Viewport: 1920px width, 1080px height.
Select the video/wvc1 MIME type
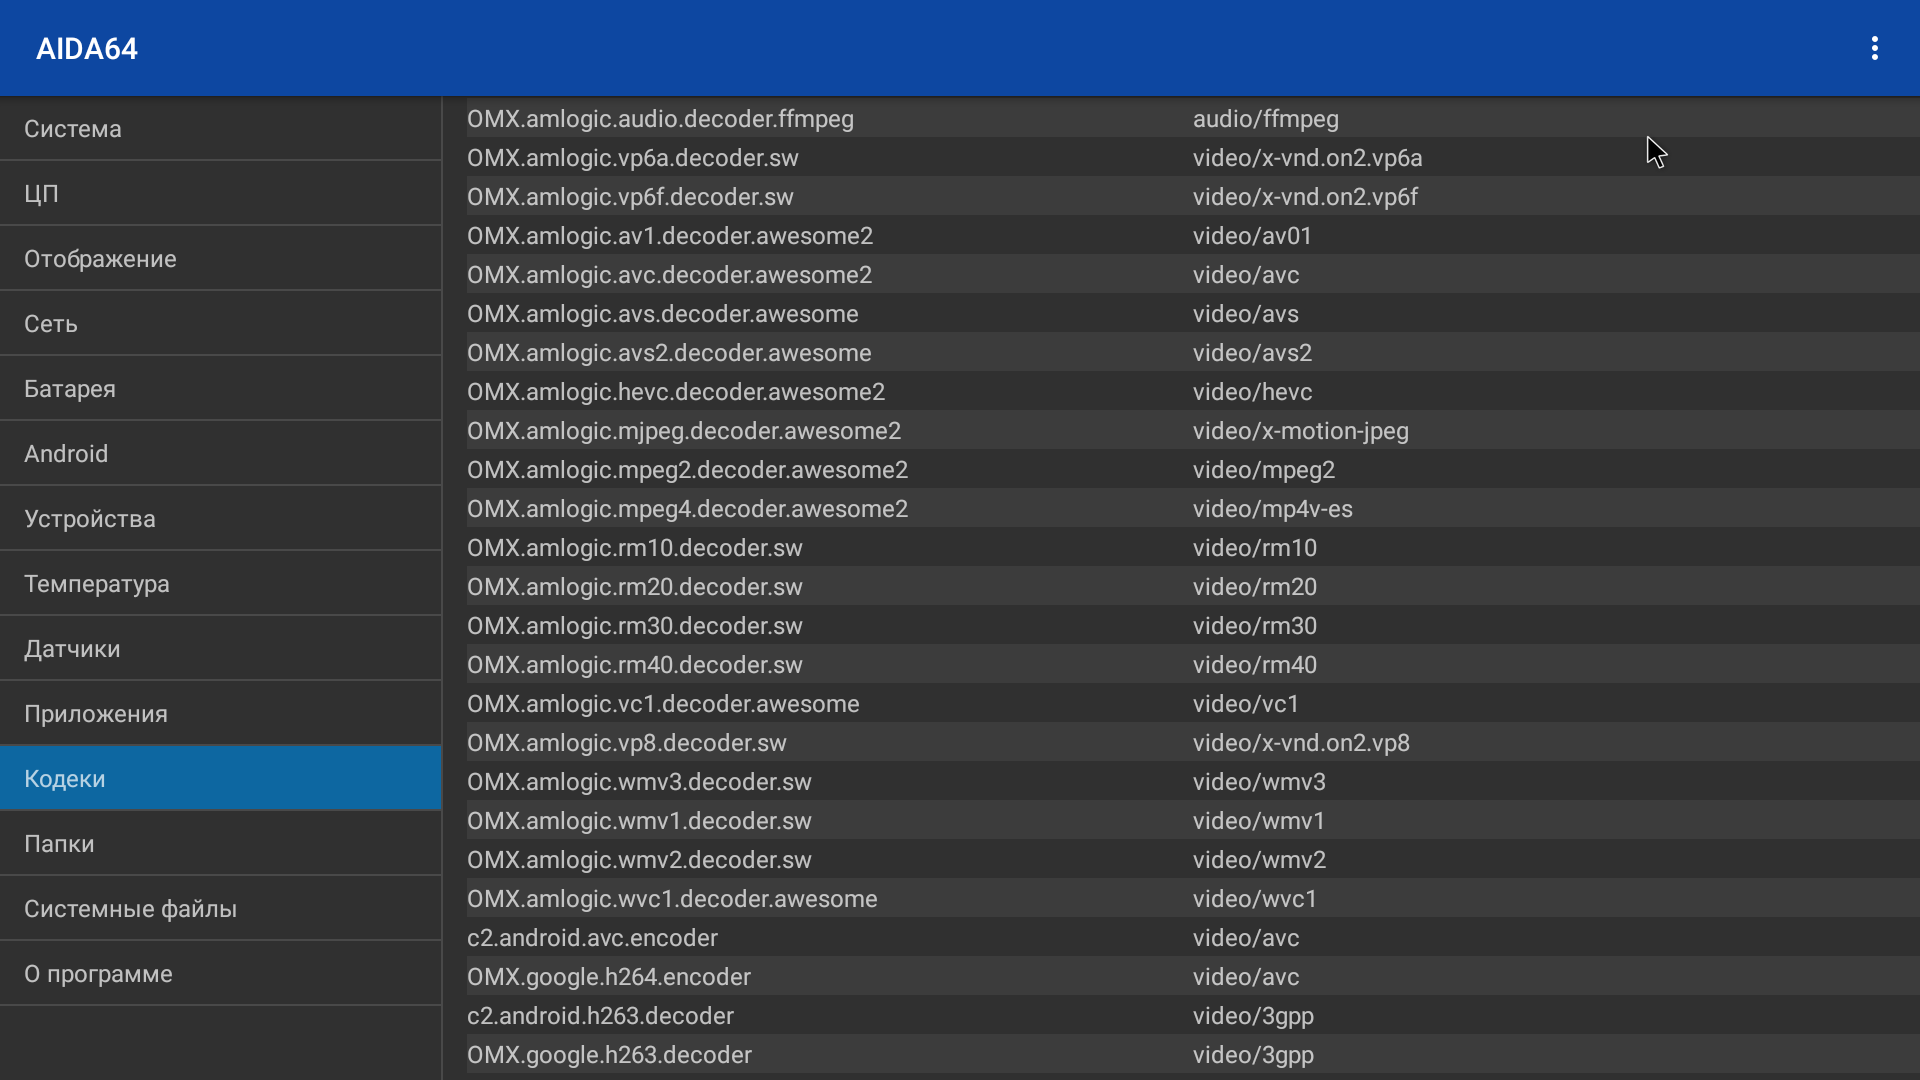click(1254, 899)
